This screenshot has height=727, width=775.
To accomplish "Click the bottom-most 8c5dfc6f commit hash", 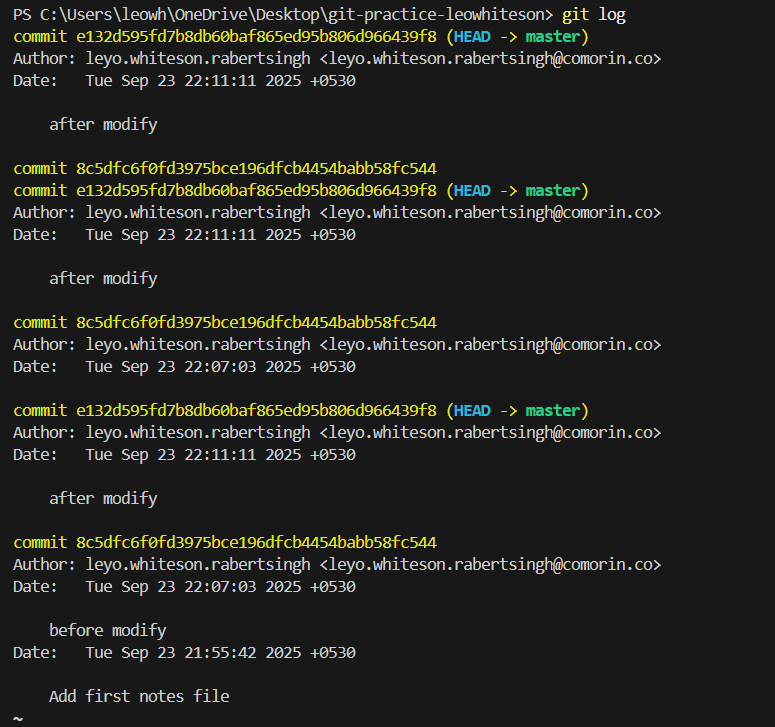I will click(x=256, y=542).
